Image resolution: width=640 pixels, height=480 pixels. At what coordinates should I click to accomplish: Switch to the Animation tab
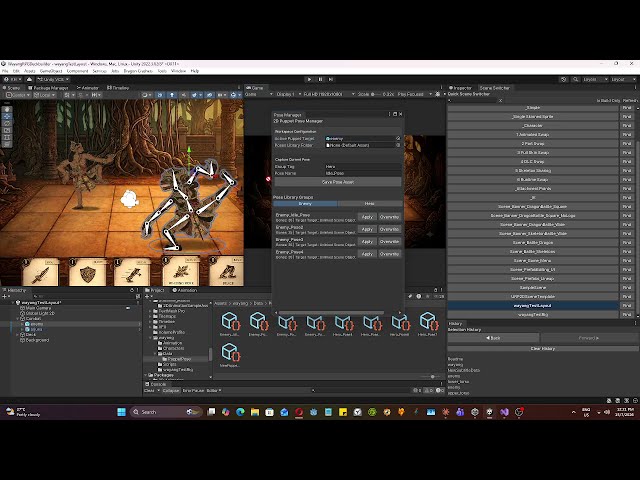(x=184, y=290)
